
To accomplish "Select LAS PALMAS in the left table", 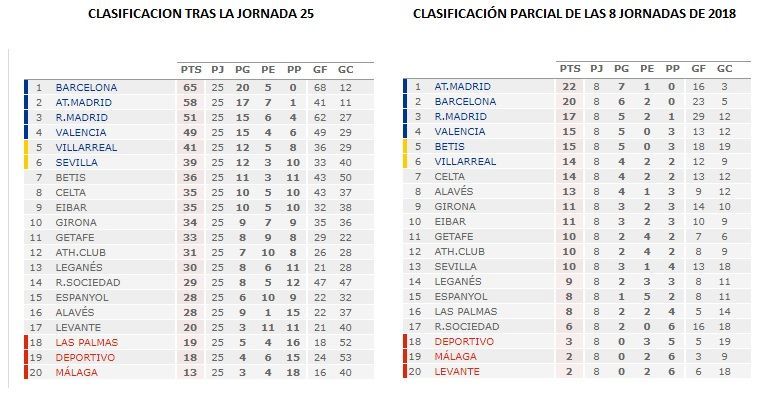I will [x=87, y=343].
